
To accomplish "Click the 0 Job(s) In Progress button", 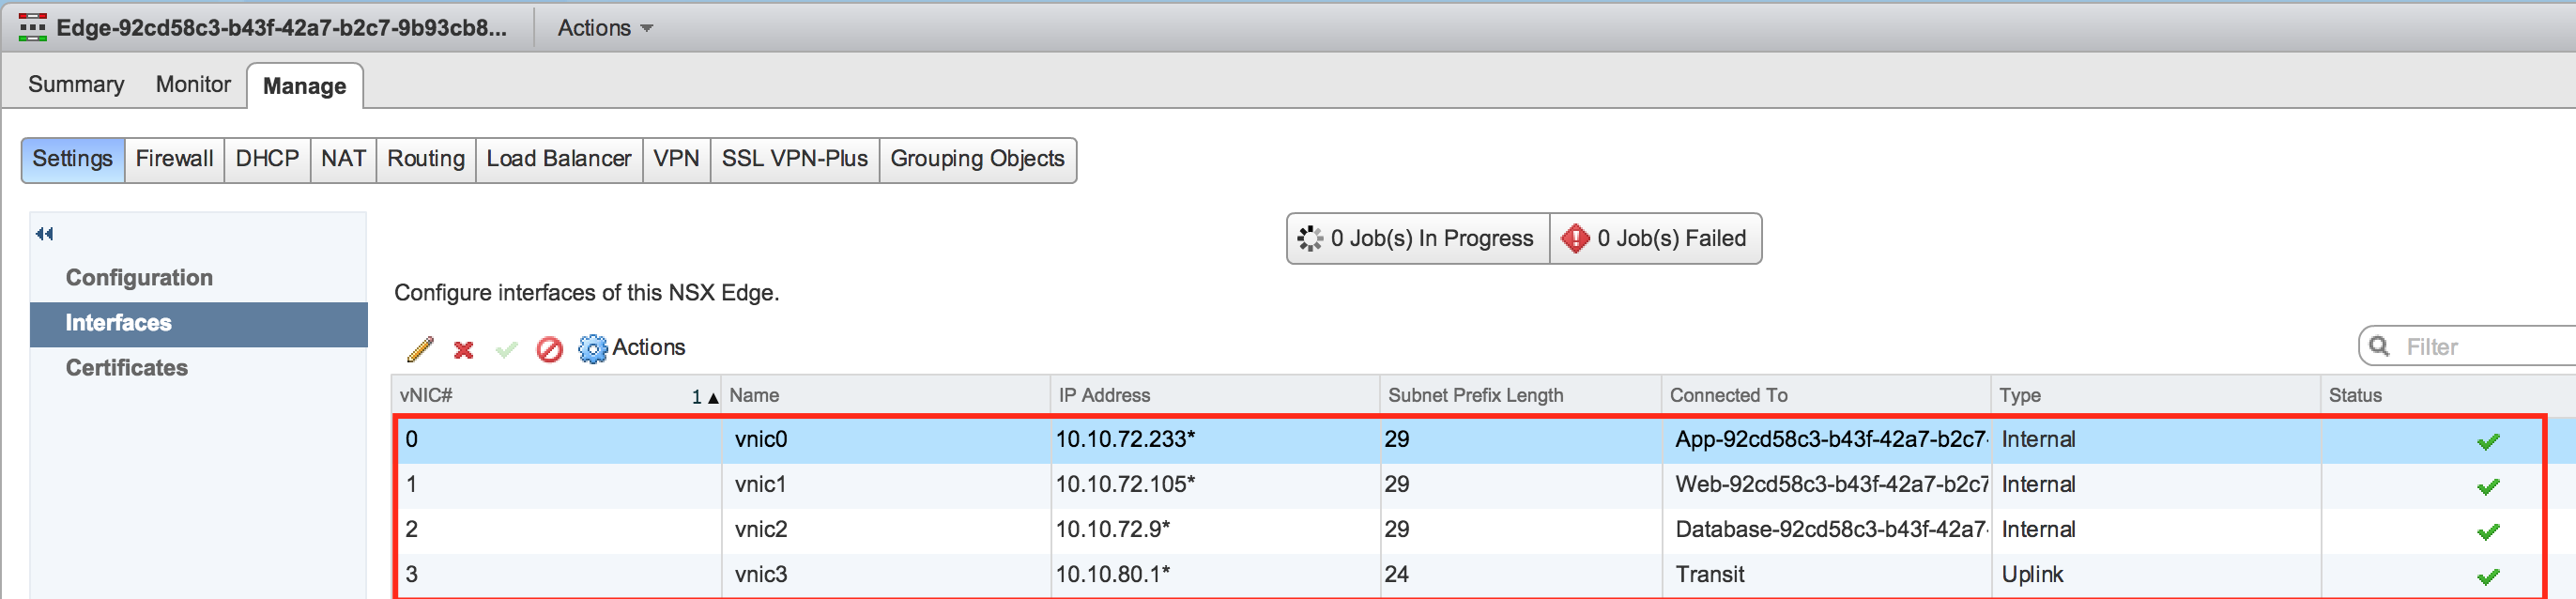I will click(1417, 238).
